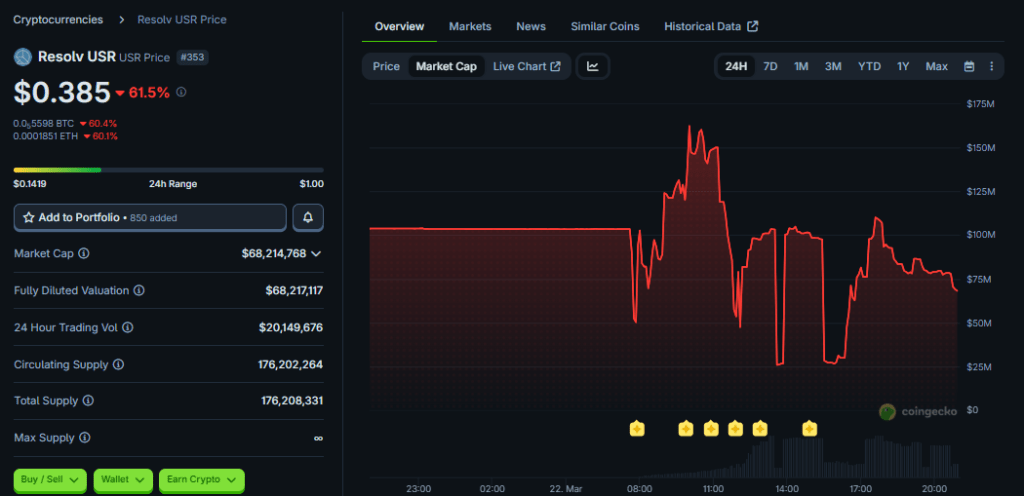1024x496 pixels.
Task: Open the calendar date range picker
Action: click(969, 67)
